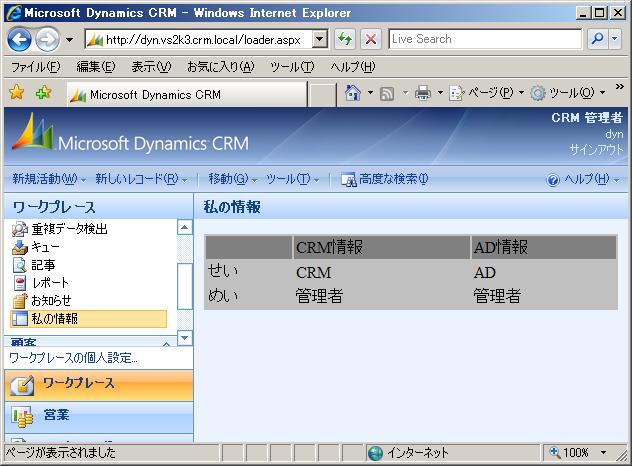
Task: Open the CRM ヘルプ(H) help menu
Action: pos(582,179)
